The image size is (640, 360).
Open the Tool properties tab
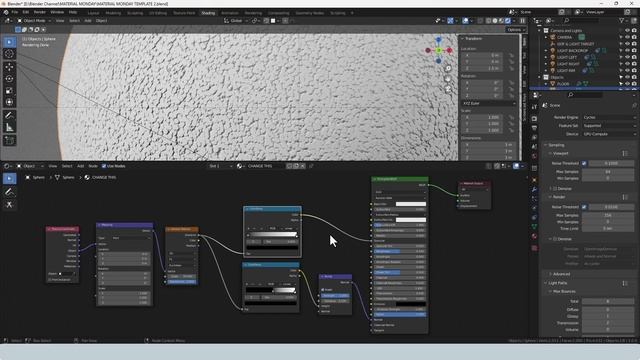tap(534, 107)
